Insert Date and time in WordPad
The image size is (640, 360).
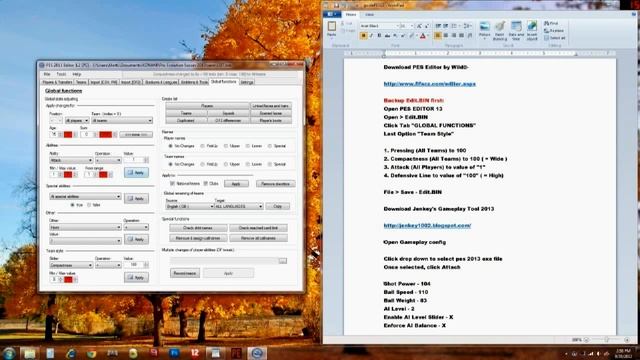(516, 30)
